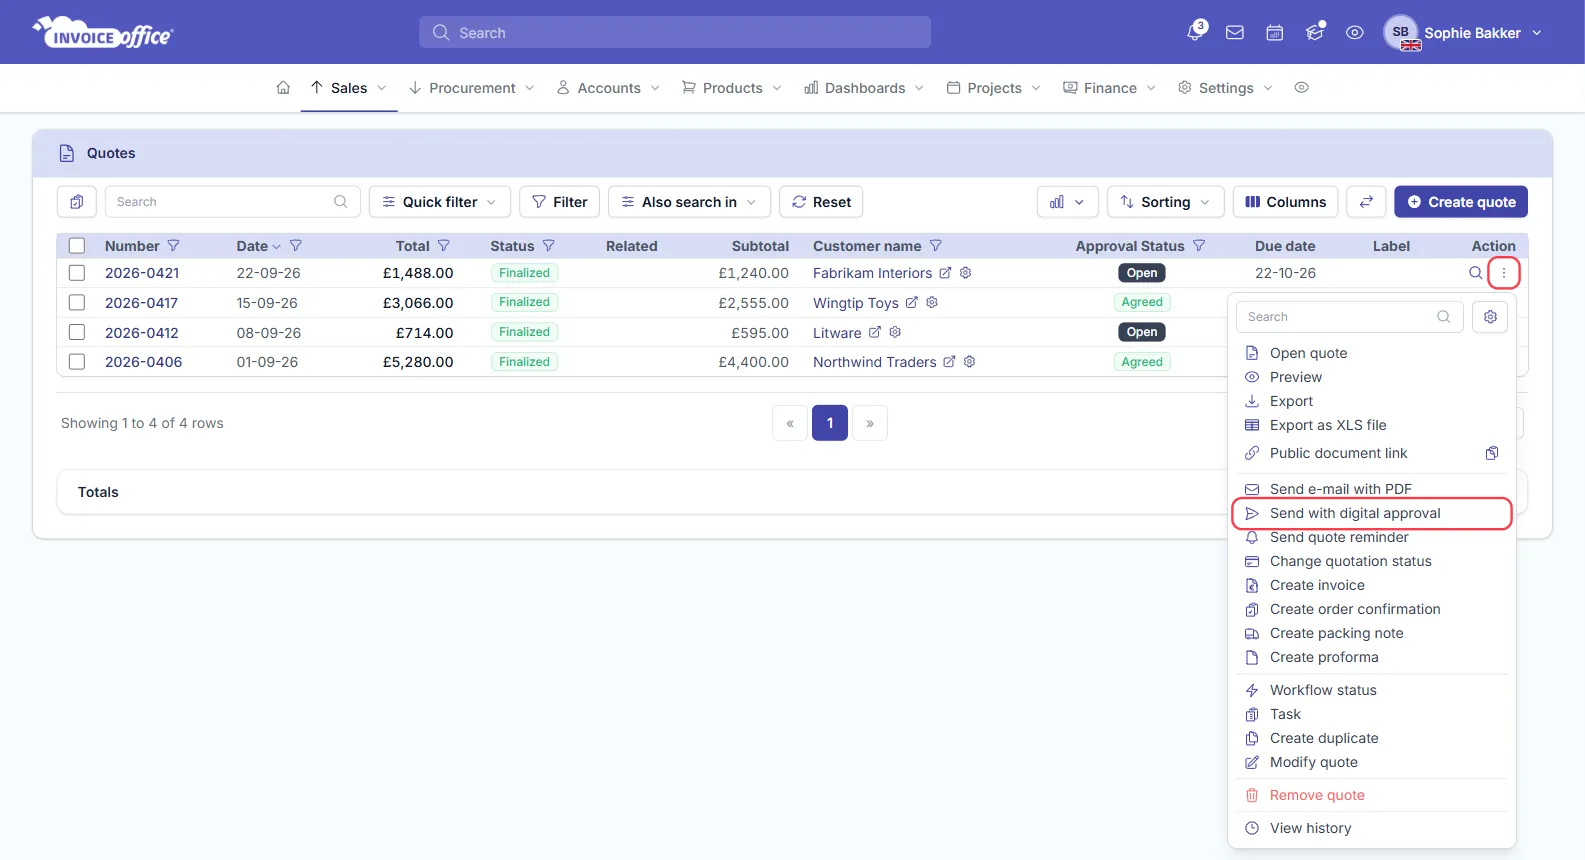Open the calendar icon in header

tap(1275, 33)
